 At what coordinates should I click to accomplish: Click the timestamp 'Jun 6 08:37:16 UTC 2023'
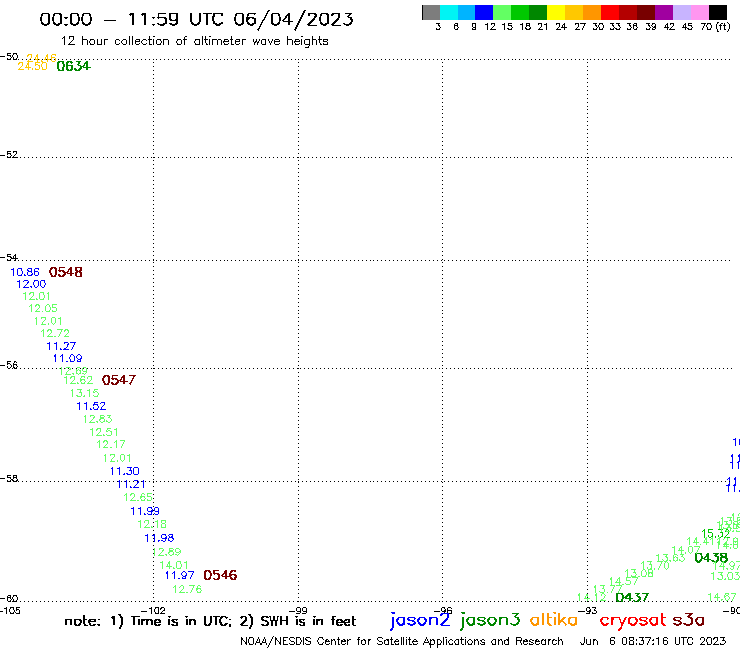(x=653, y=641)
